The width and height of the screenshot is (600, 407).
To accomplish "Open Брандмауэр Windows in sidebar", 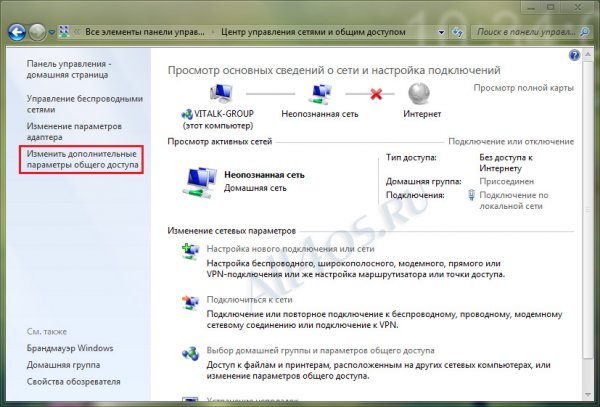I will (x=69, y=348).
